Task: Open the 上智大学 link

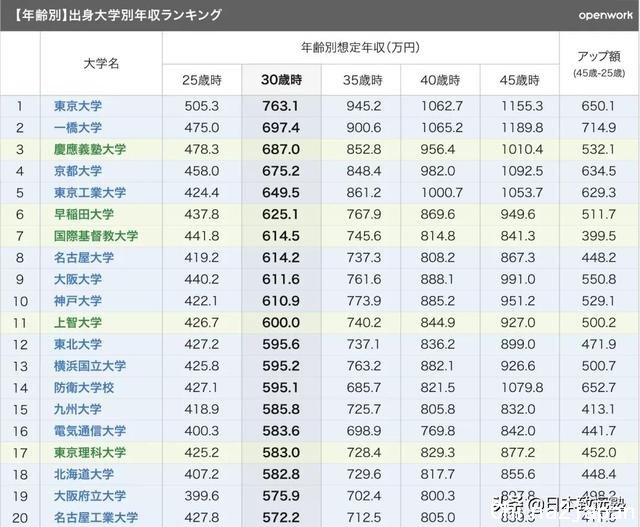Action: click(x=78, y=322)
